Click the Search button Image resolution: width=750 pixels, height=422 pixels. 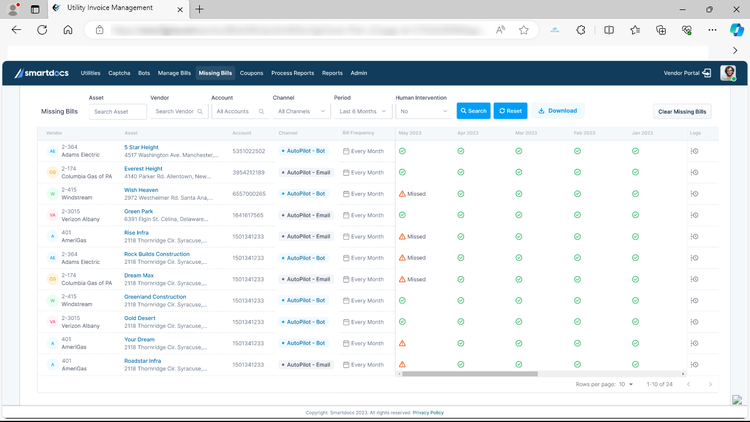474,111
